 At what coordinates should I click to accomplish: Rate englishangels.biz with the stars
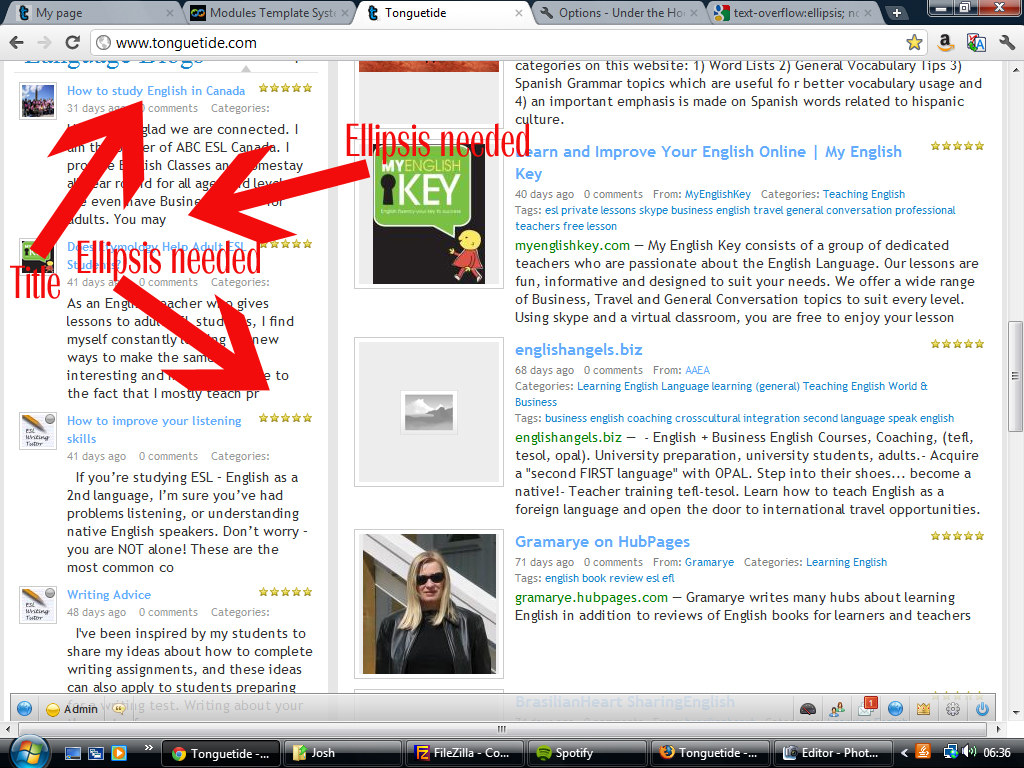pyautogui.click(x=957, y=344)
